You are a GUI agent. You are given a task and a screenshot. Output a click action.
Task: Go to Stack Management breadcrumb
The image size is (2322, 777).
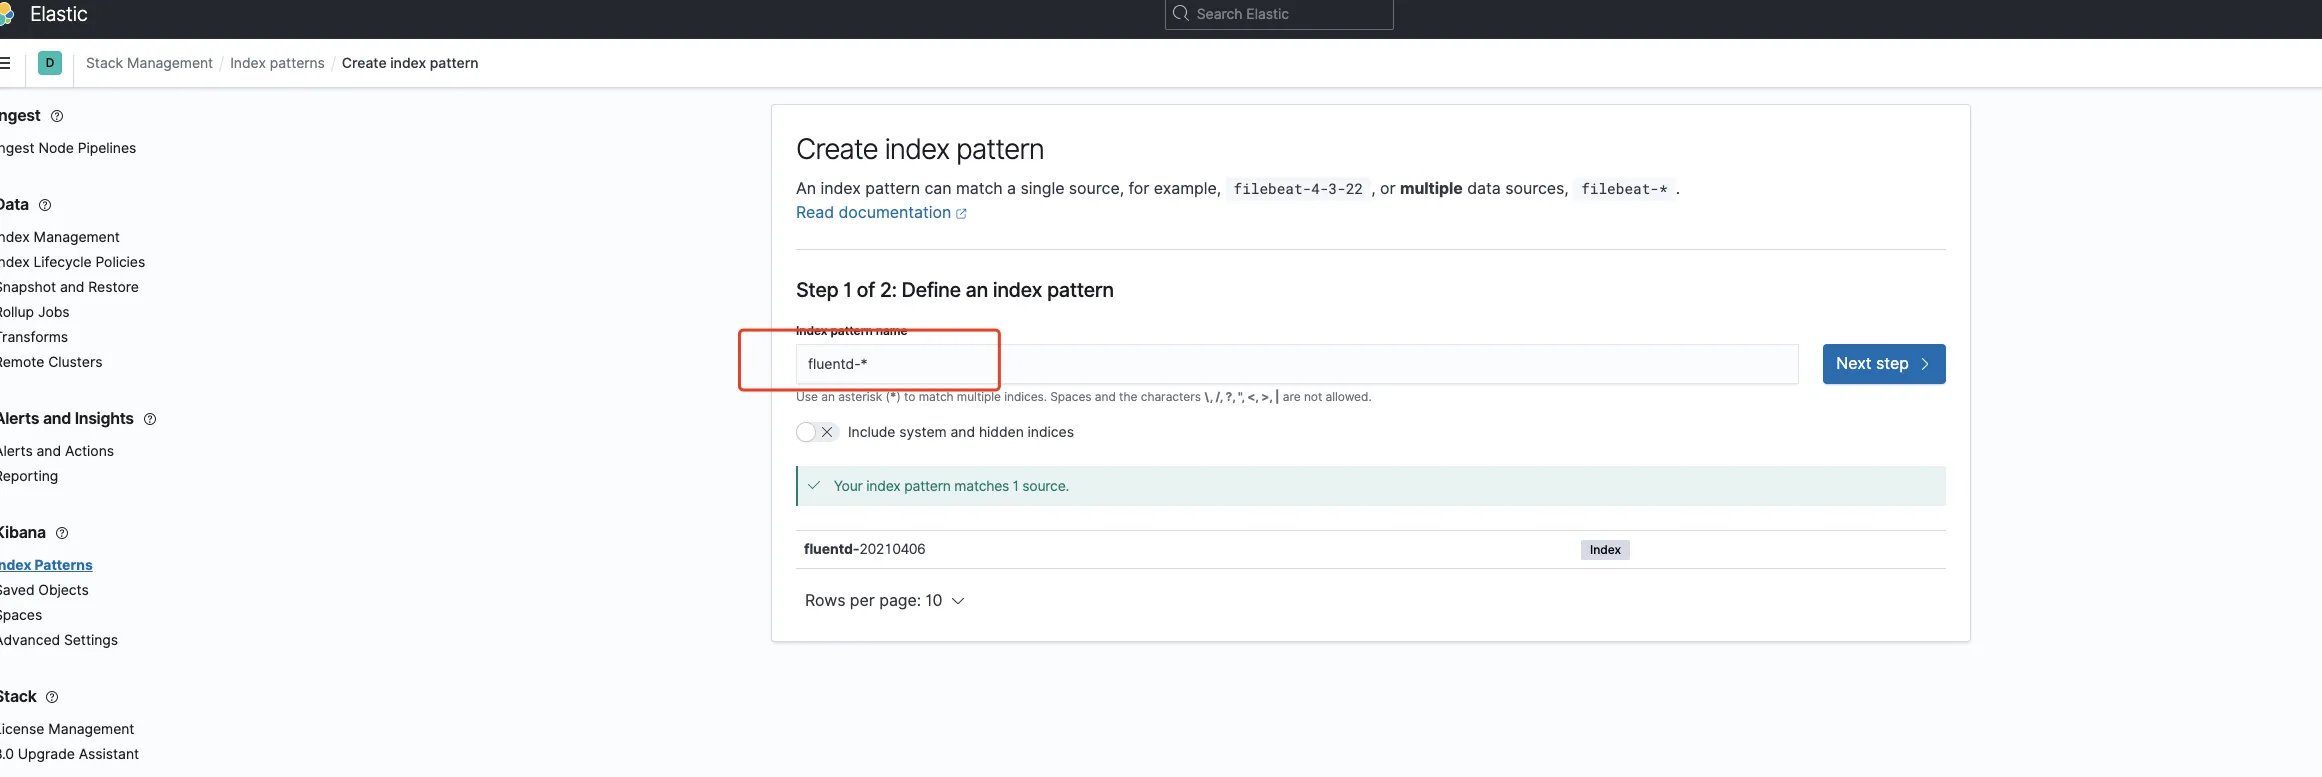[x=149, y=63]
